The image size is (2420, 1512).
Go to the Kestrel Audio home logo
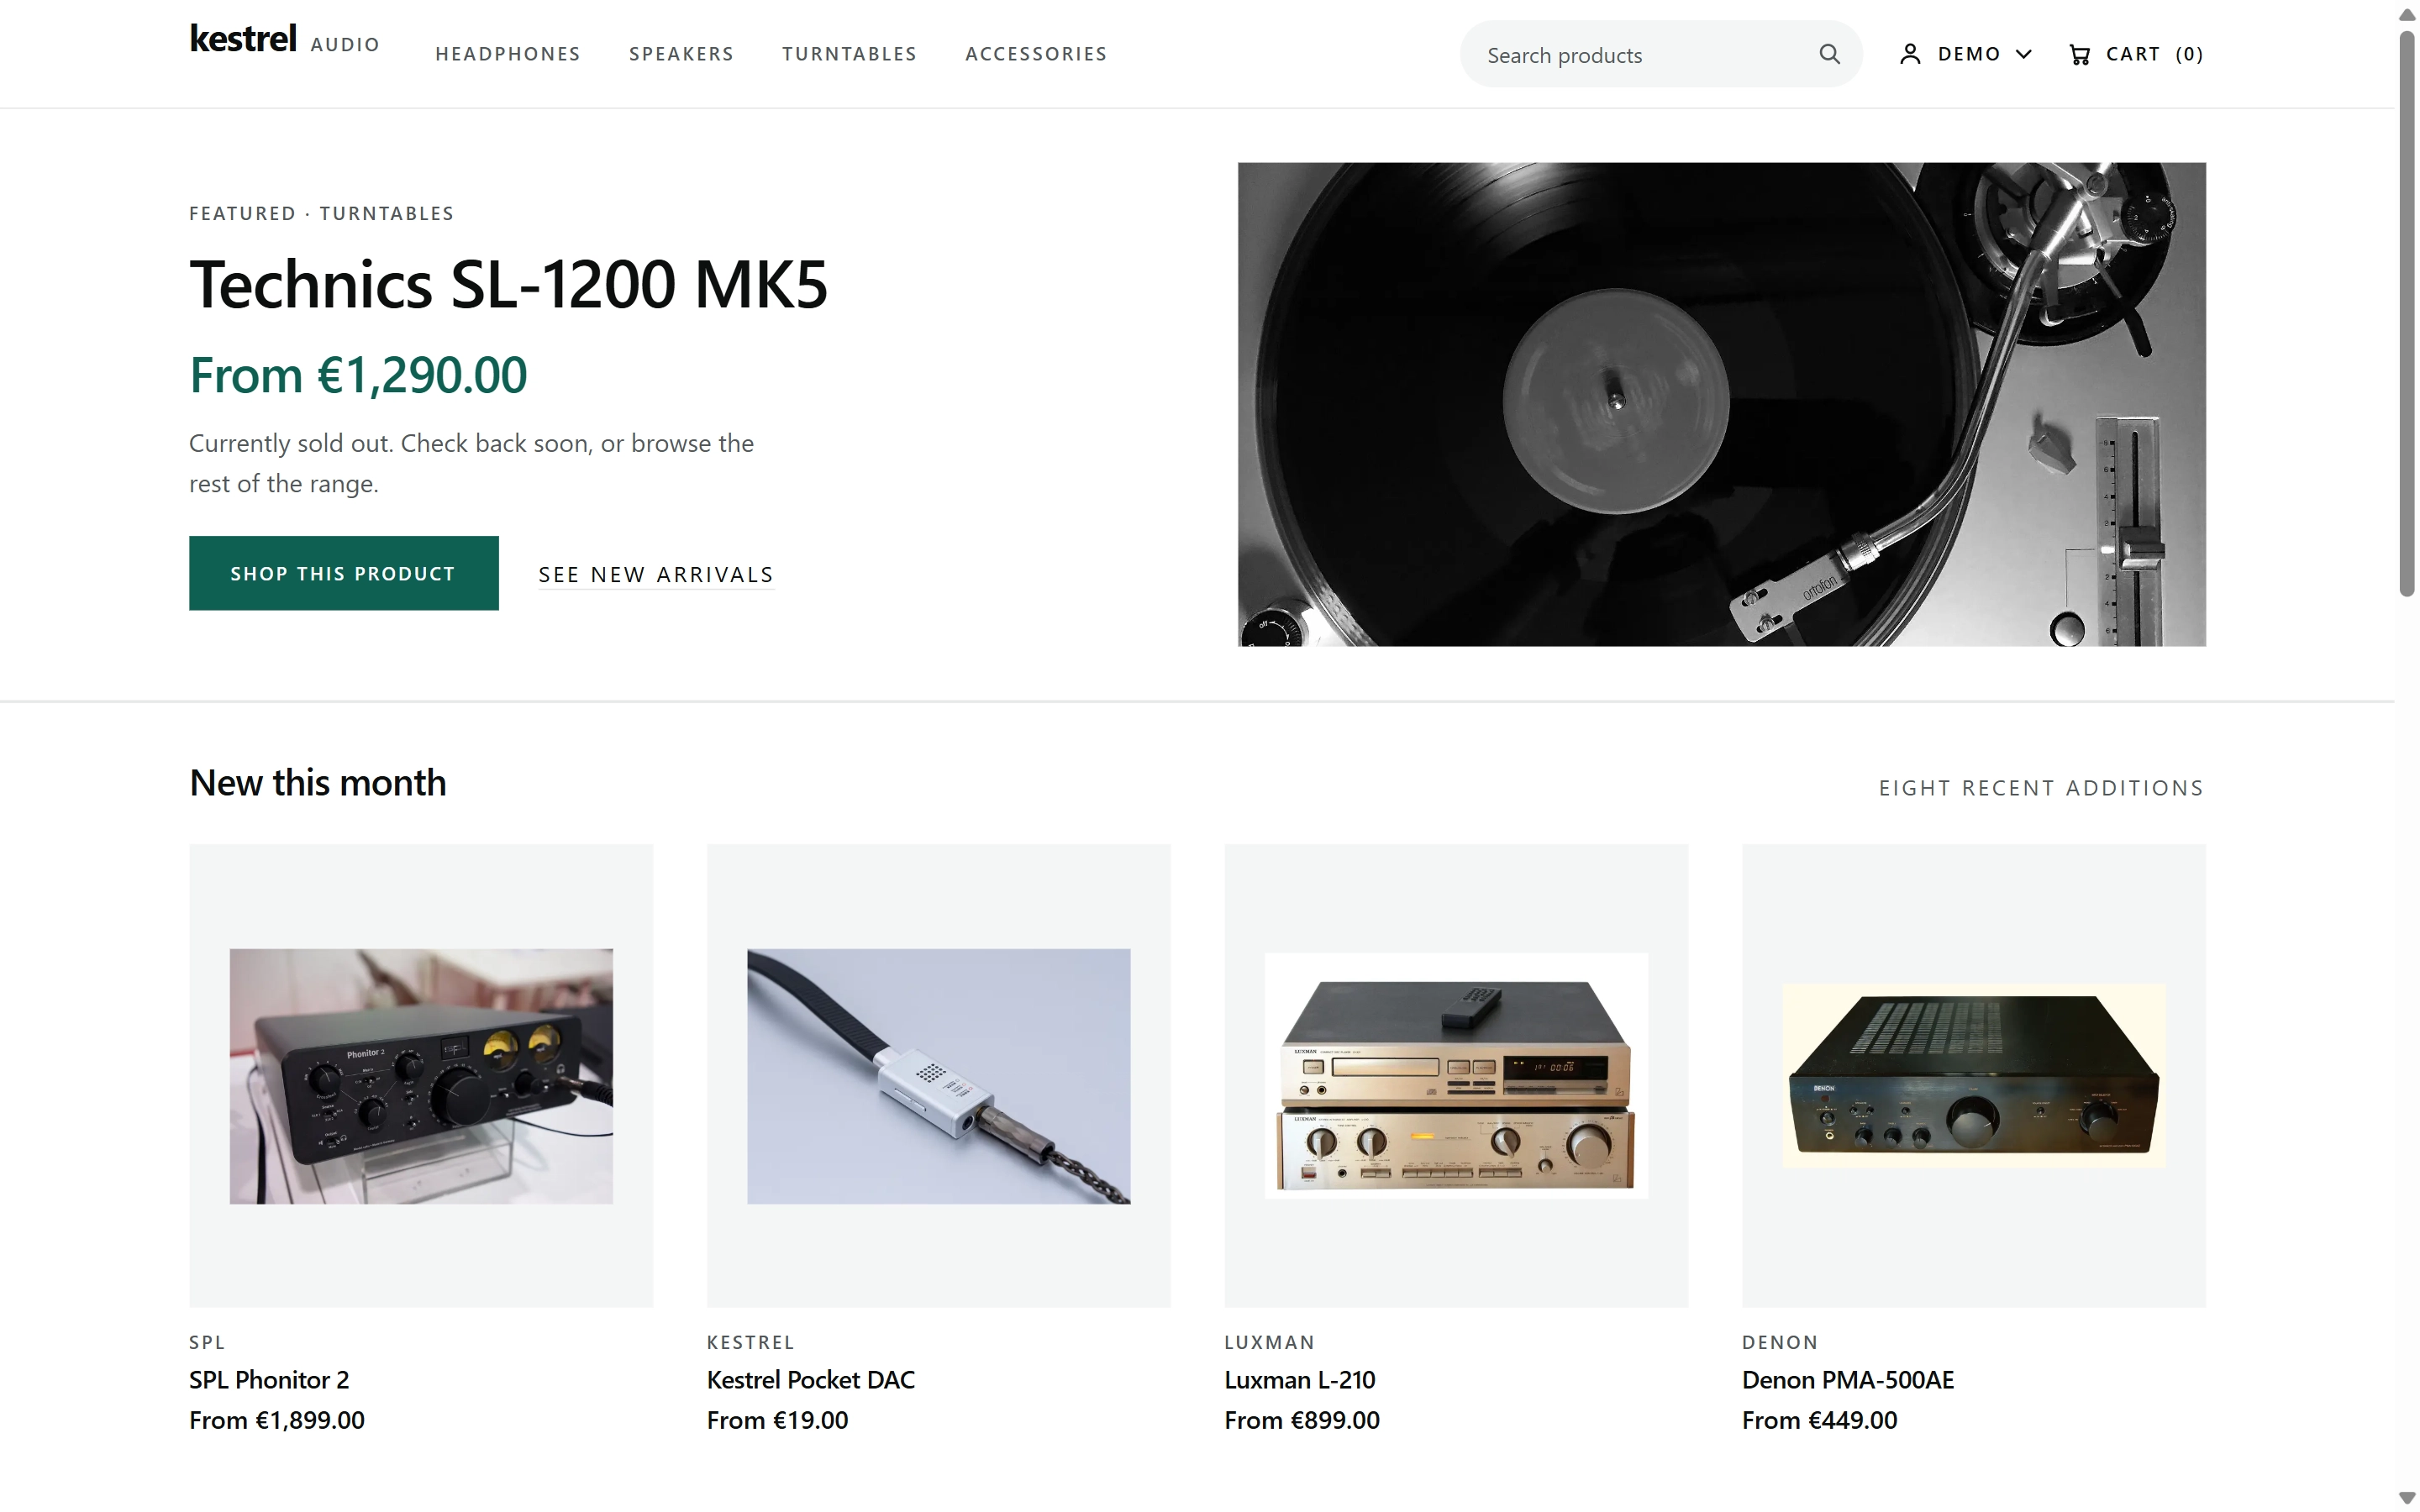[285, 40]
